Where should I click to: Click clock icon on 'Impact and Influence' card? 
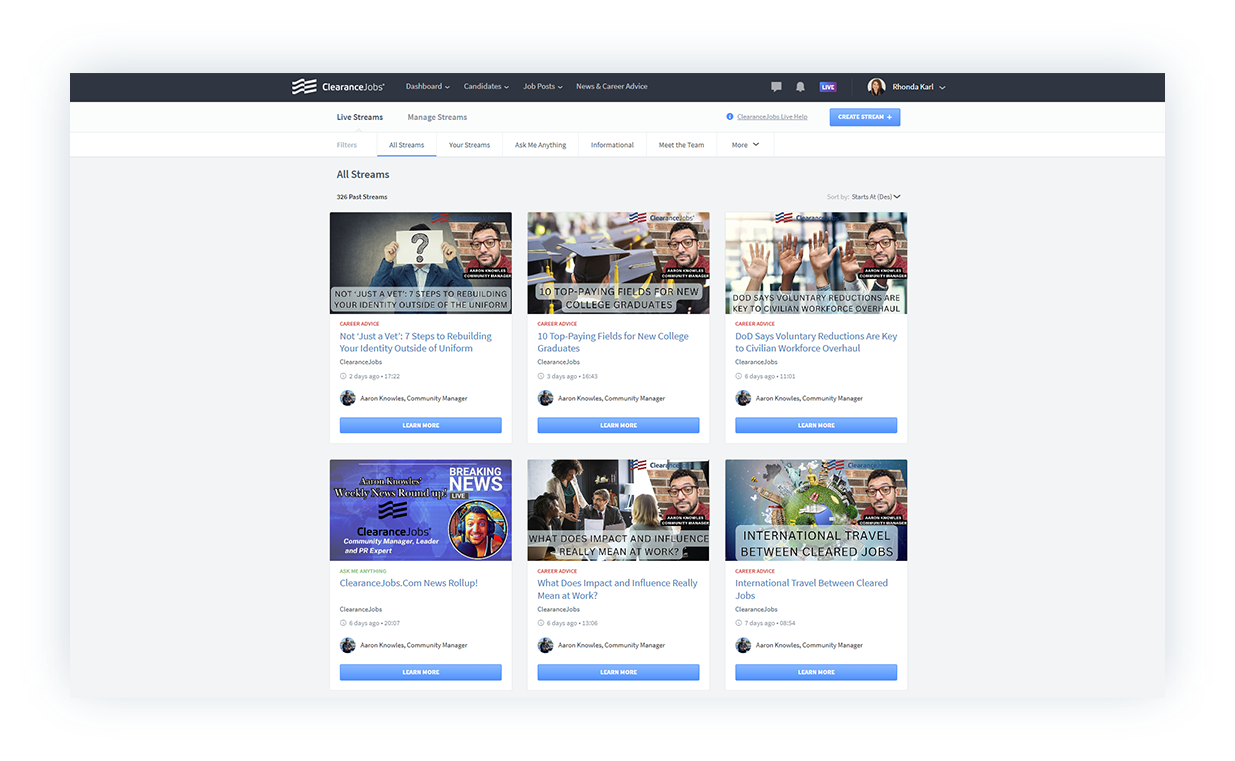click(x=541, y=623)
